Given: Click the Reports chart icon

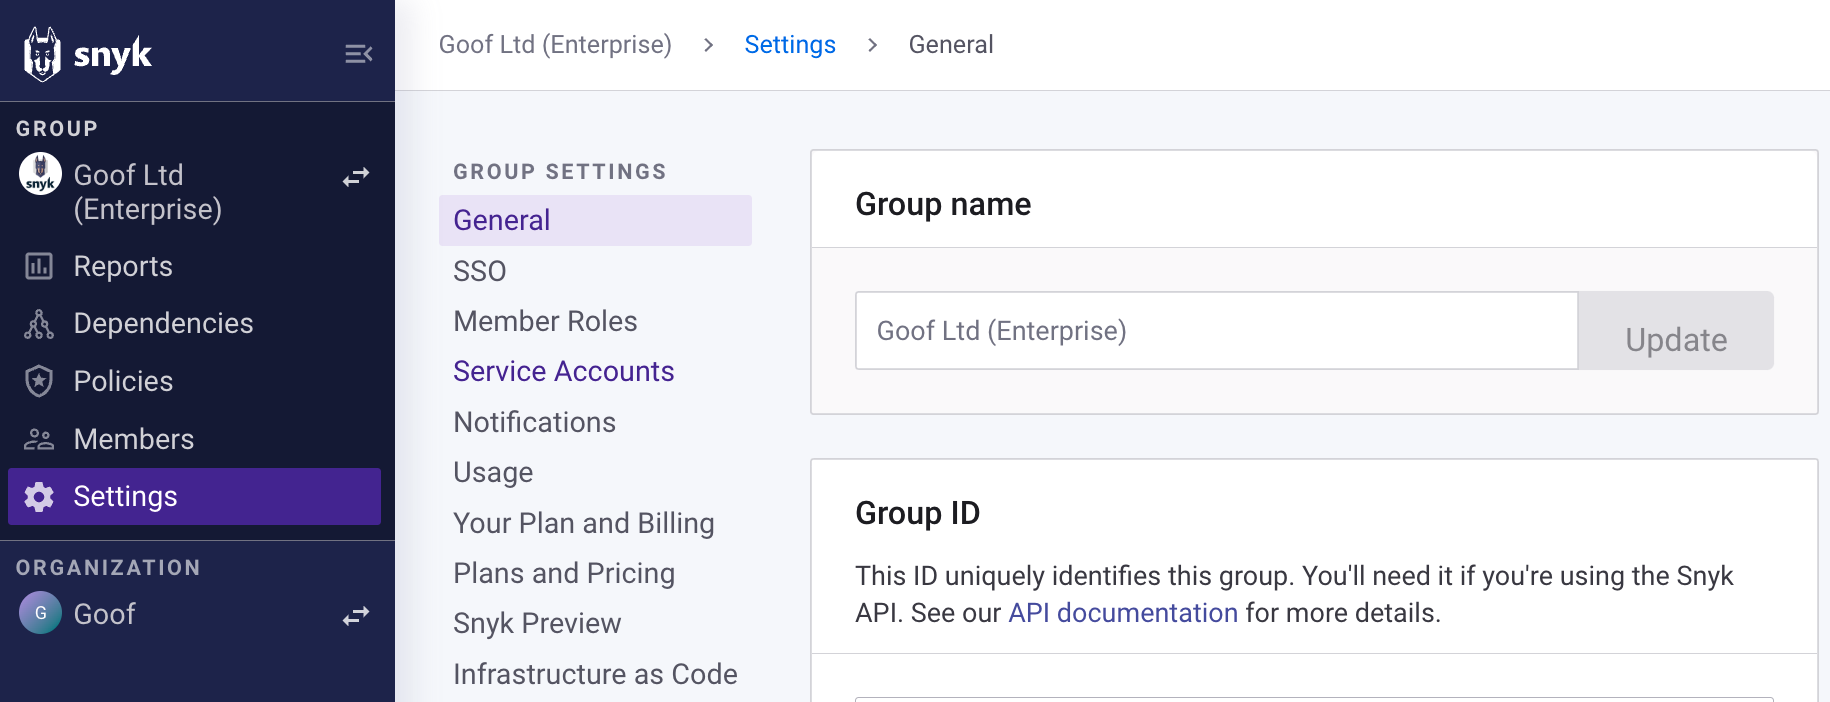Looking at the screenshot, I should coord(39,266).
